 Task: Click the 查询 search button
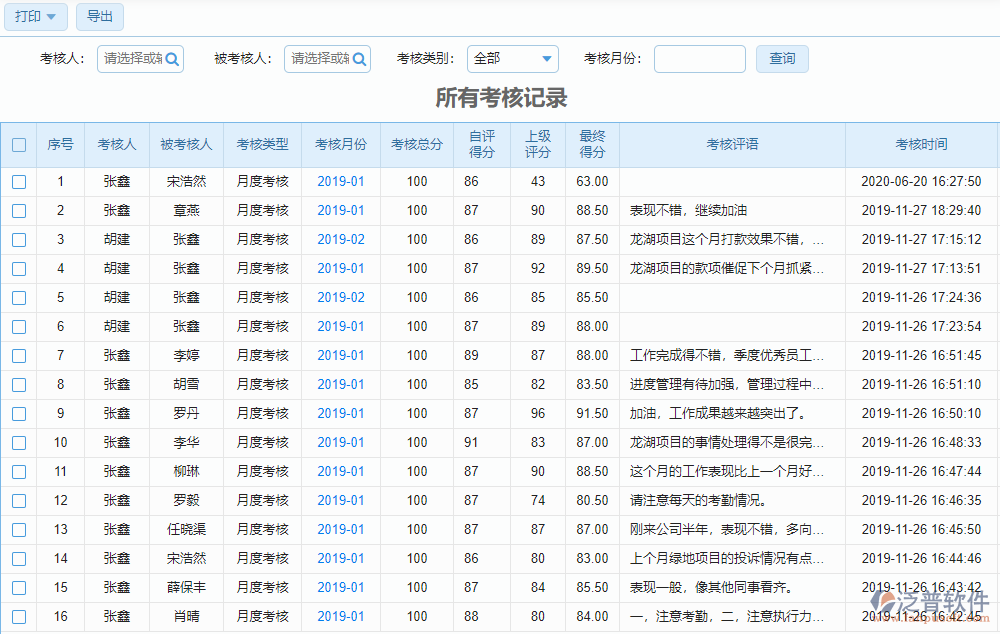coord(782,58)
